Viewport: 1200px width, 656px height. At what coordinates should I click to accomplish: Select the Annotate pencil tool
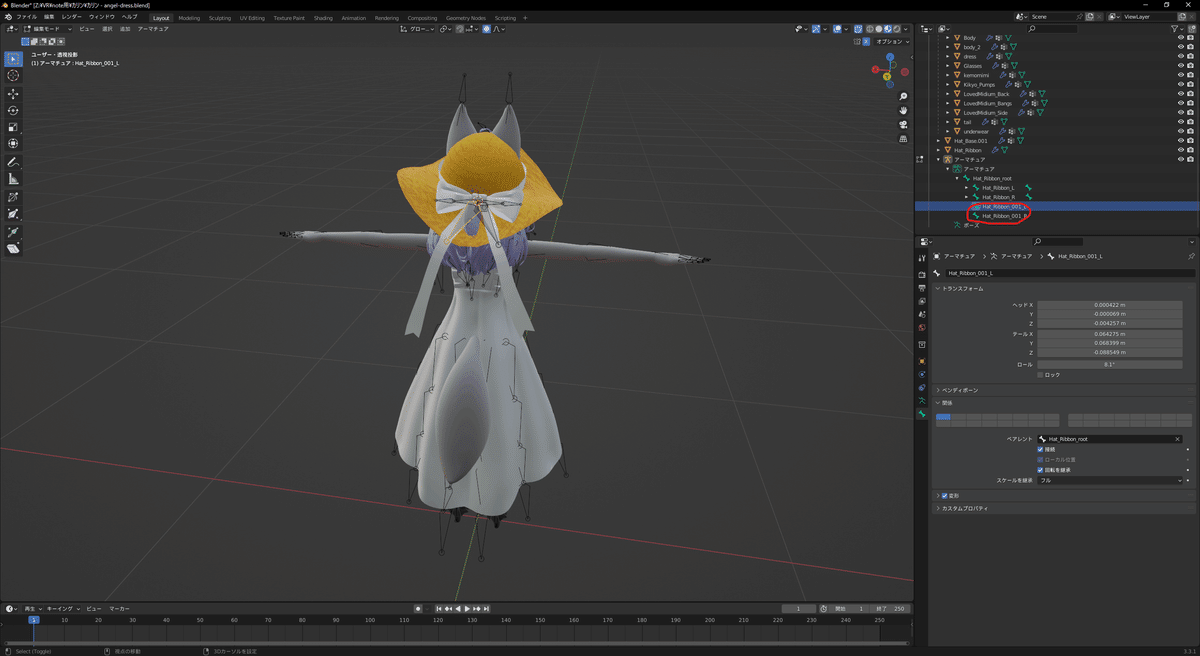[13, 162]
